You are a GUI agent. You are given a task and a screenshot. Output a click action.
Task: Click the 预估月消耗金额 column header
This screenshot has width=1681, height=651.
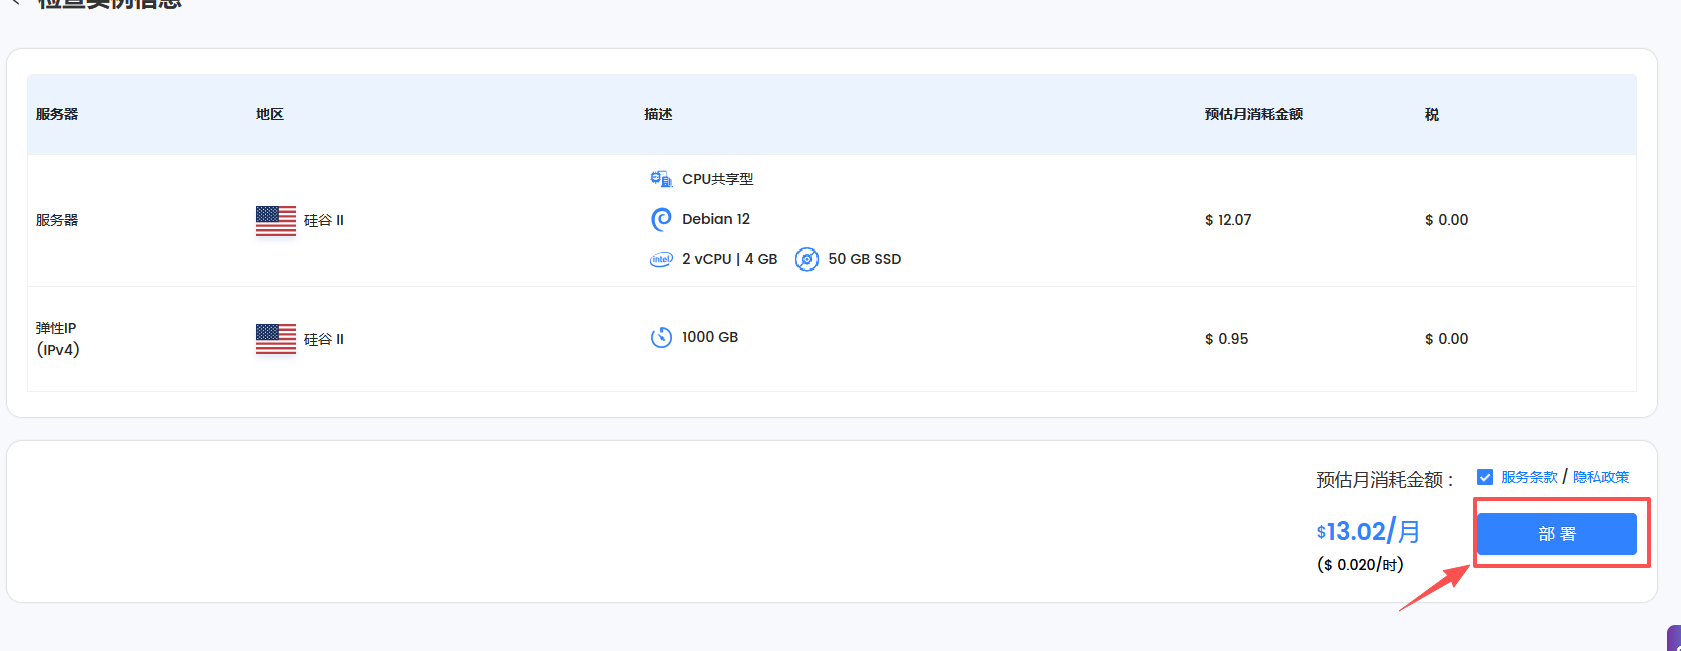point(1253,114)
